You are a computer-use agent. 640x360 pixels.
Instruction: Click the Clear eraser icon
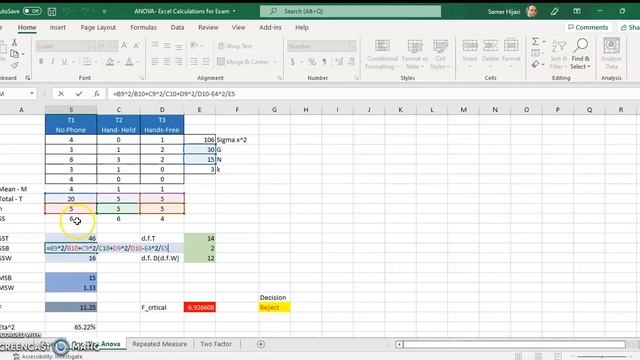pos(535,64)
